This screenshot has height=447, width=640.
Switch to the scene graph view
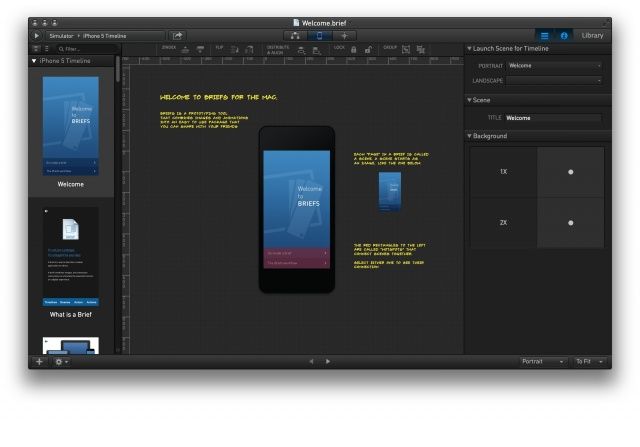[x=295, y=35]
